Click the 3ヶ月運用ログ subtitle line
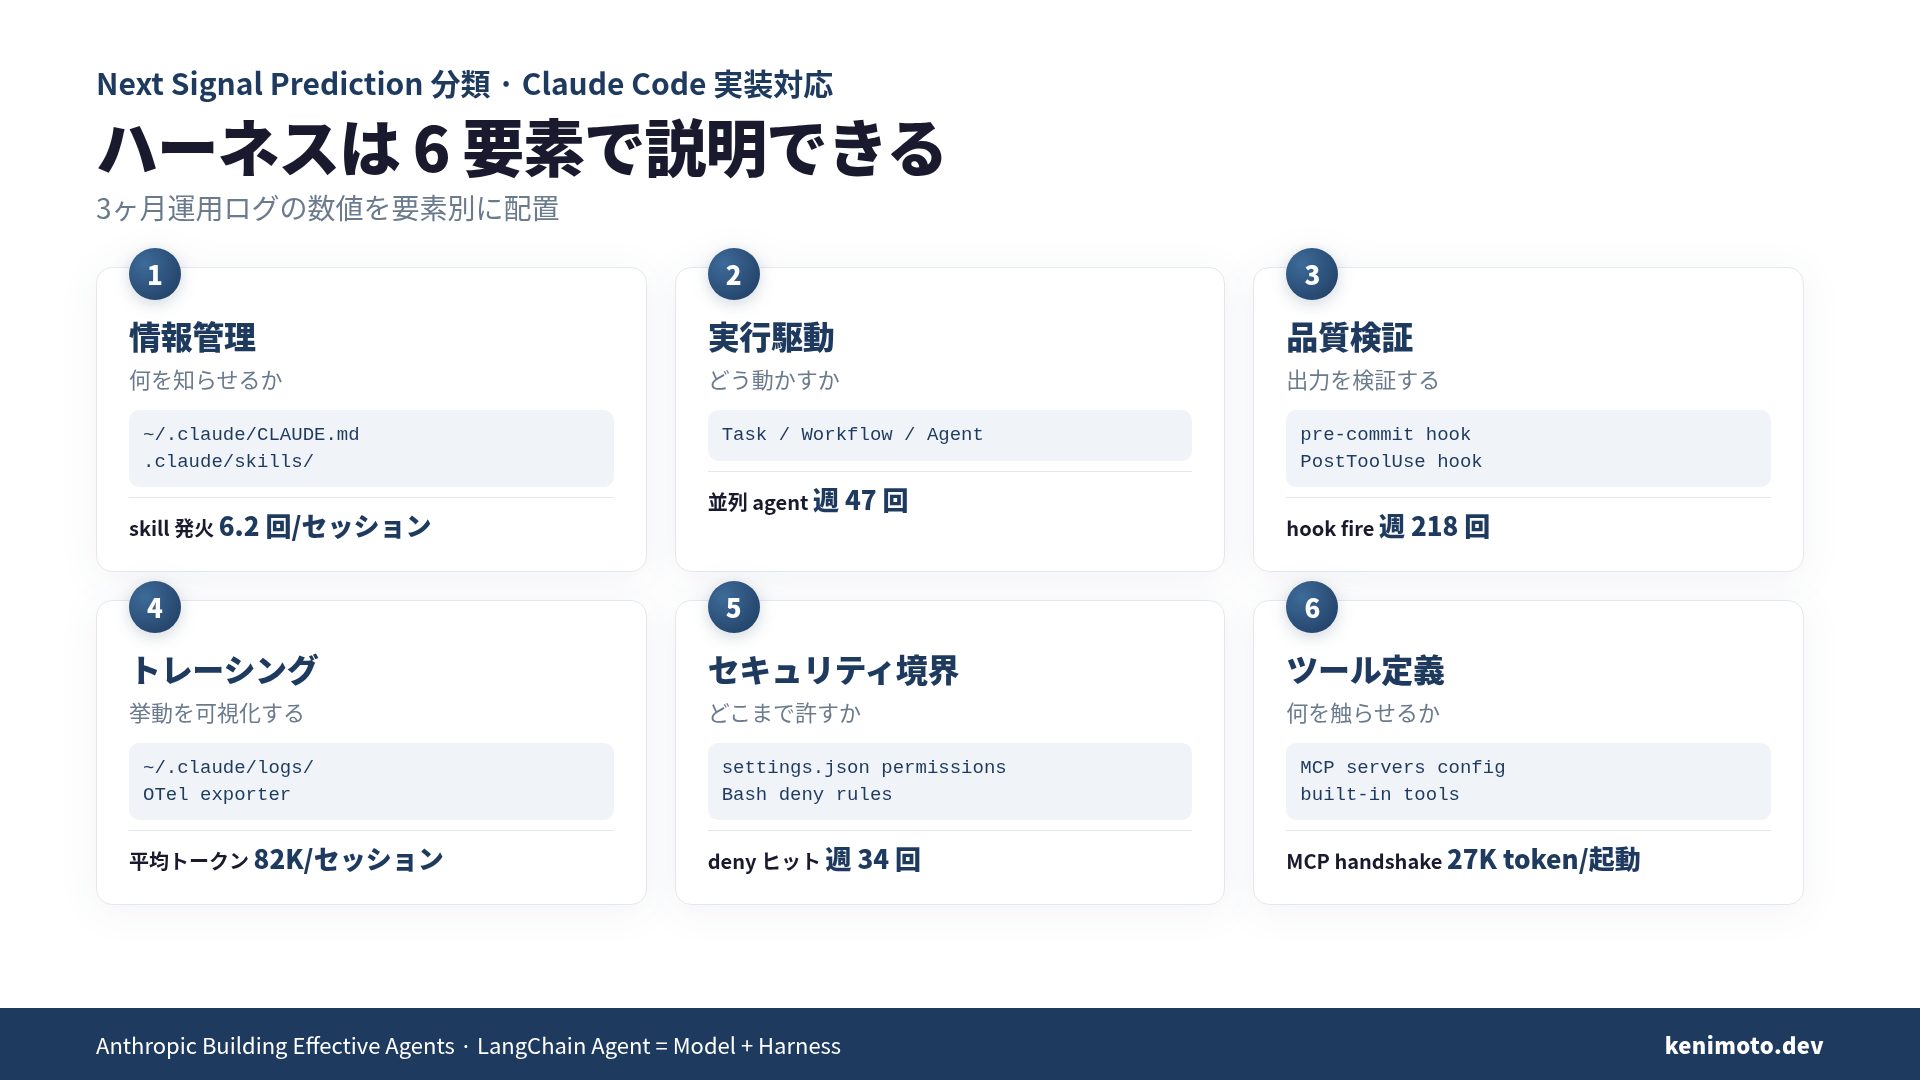Viewport: 1920px width, 1080px height. click(327, 208)
